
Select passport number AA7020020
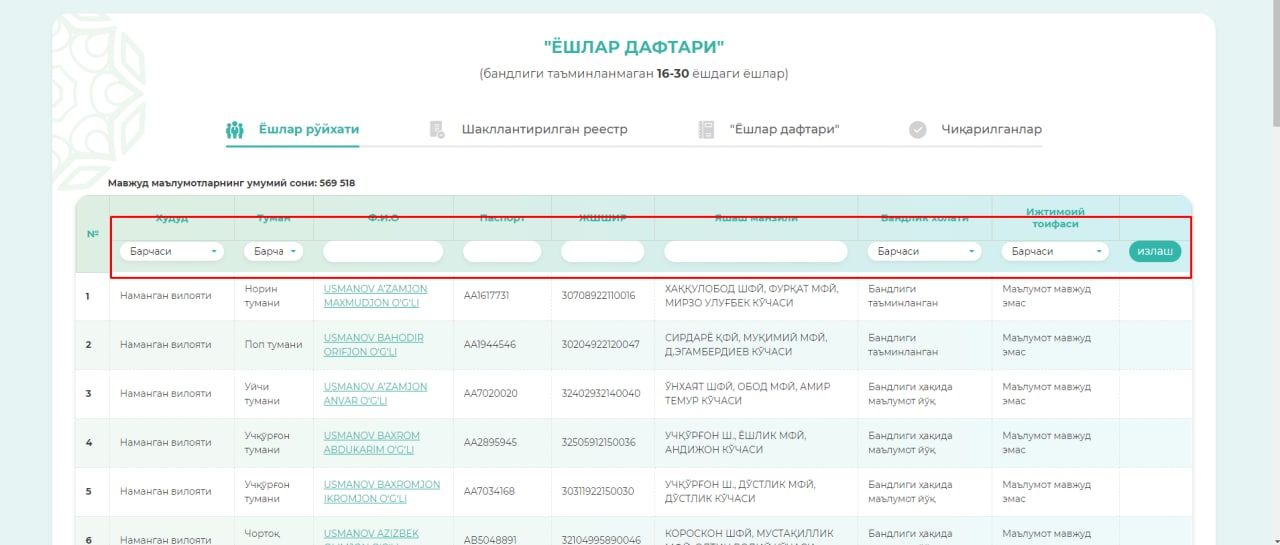tap(491, 394)
